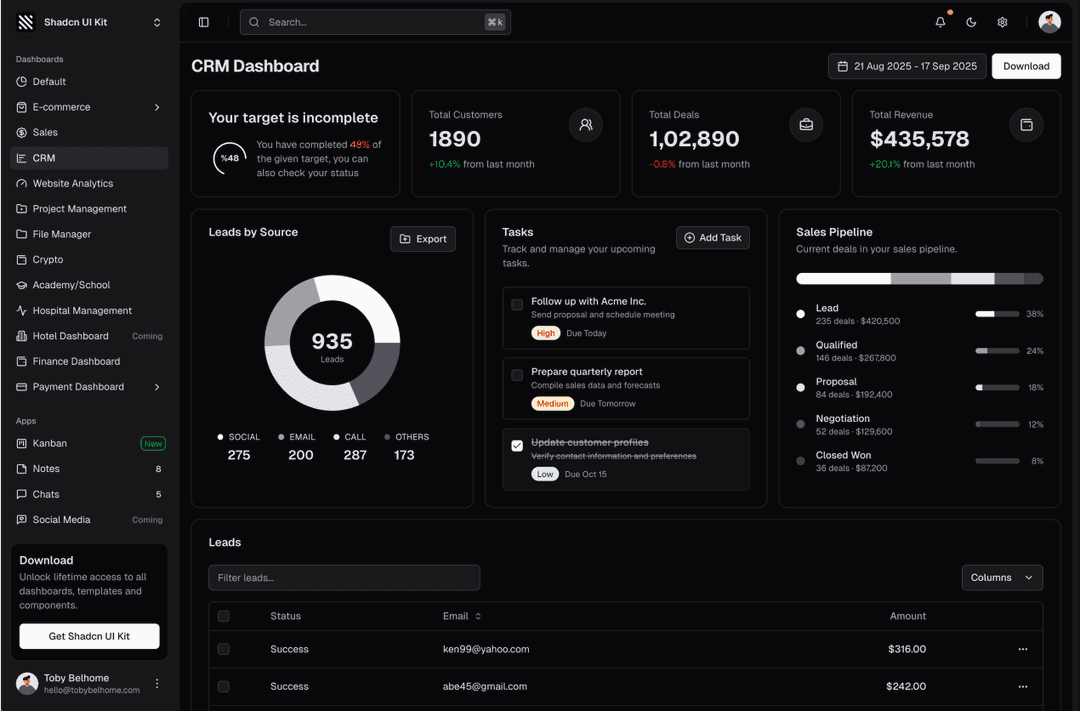1080x711 pixels.
Task: Switch to the Sales dashboard
Action: [46, 132]
